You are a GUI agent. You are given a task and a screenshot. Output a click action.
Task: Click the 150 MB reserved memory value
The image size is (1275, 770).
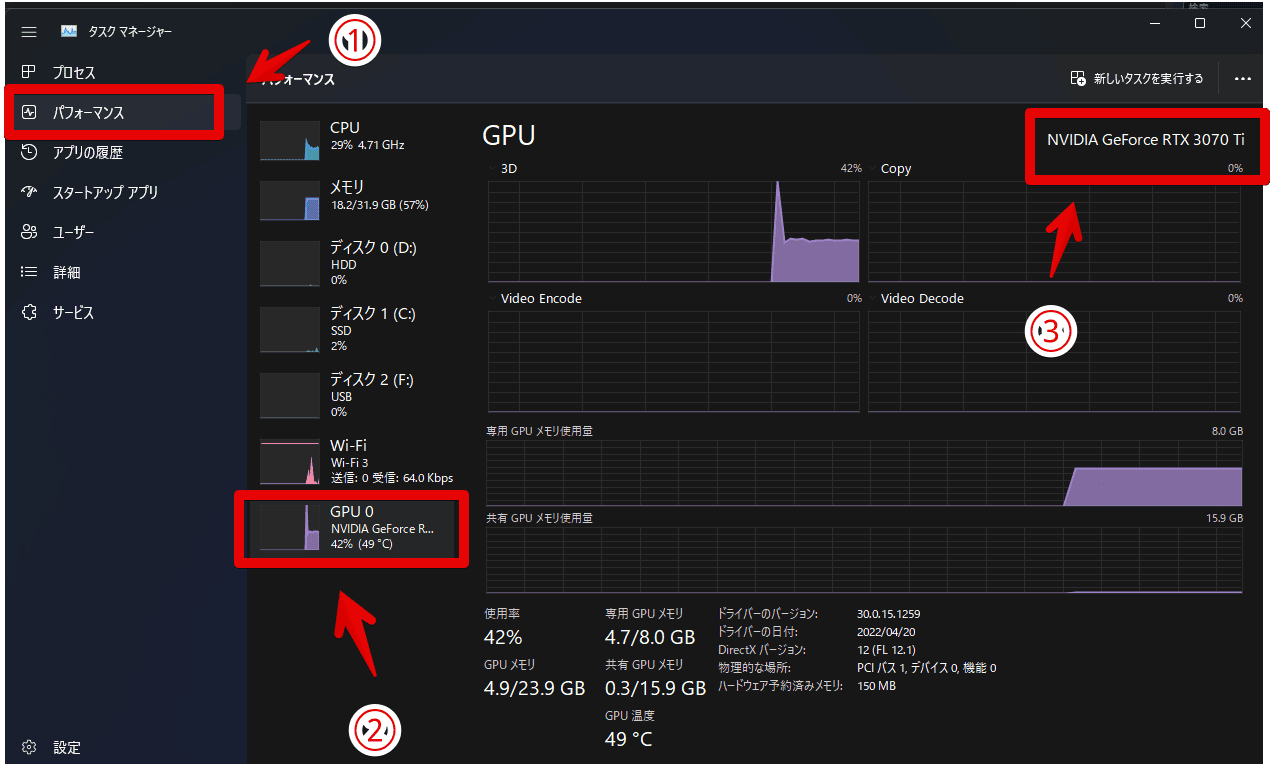(x=876, y=686)
